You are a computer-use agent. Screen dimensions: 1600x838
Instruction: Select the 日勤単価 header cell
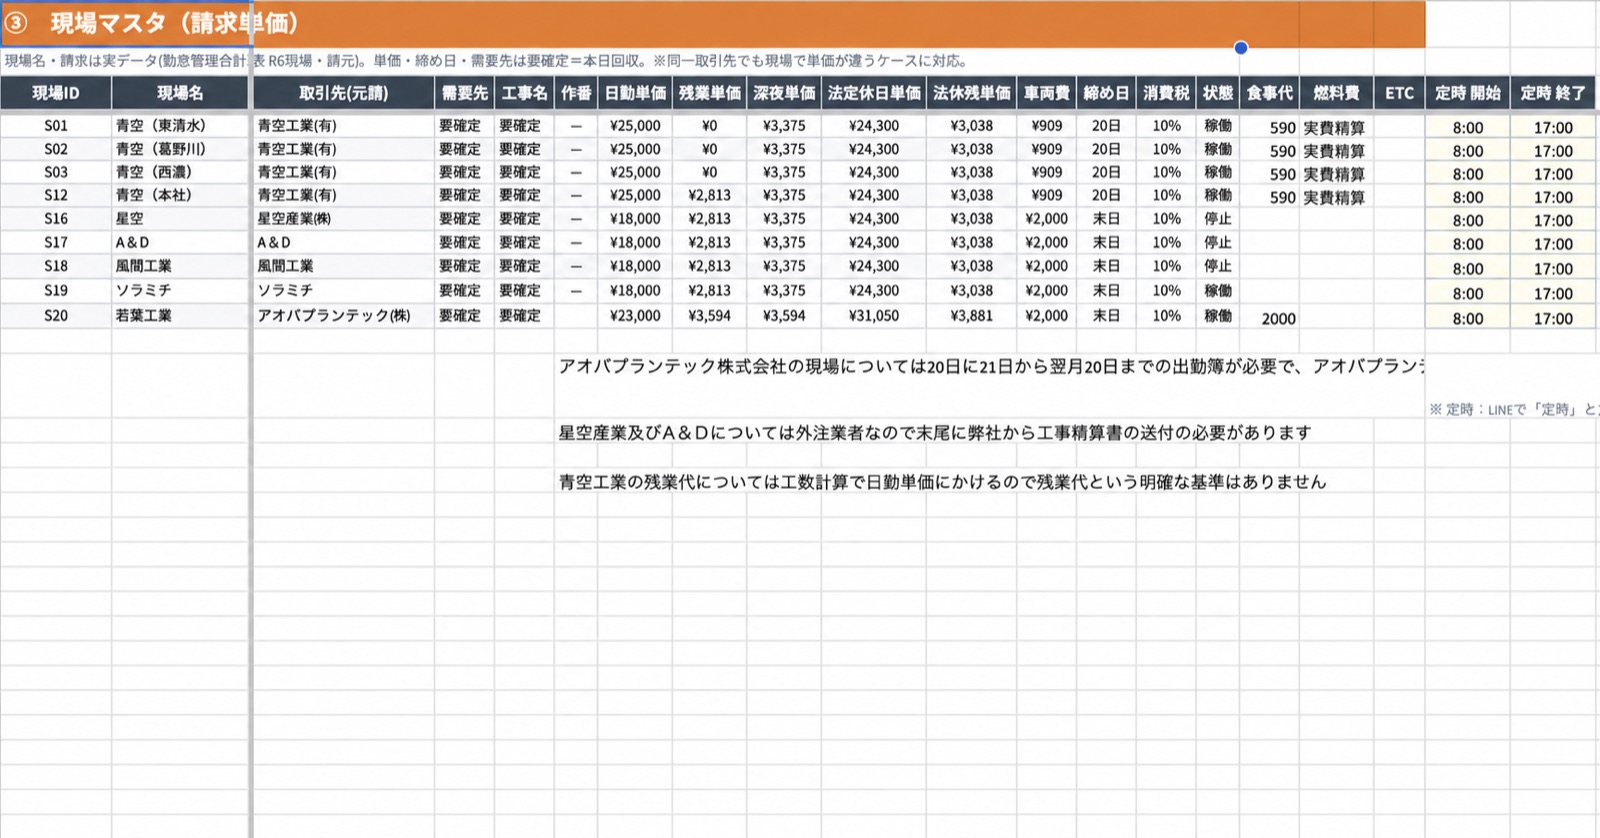[x=635, y=93]
